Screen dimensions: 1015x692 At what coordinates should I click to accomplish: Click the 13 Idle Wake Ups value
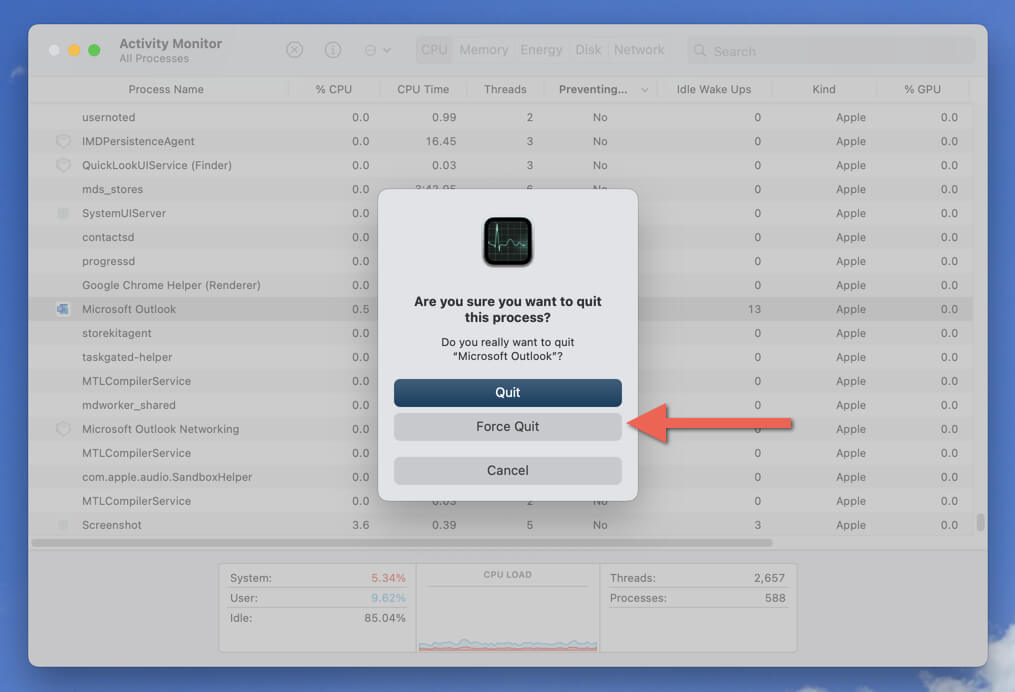pyautogui.click(x=754, y=309)
